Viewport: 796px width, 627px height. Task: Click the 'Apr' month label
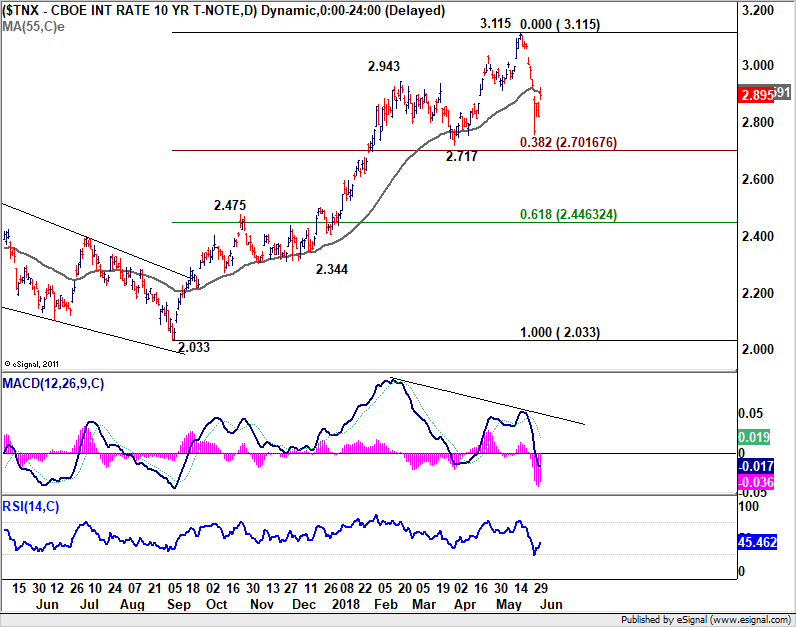465,605
